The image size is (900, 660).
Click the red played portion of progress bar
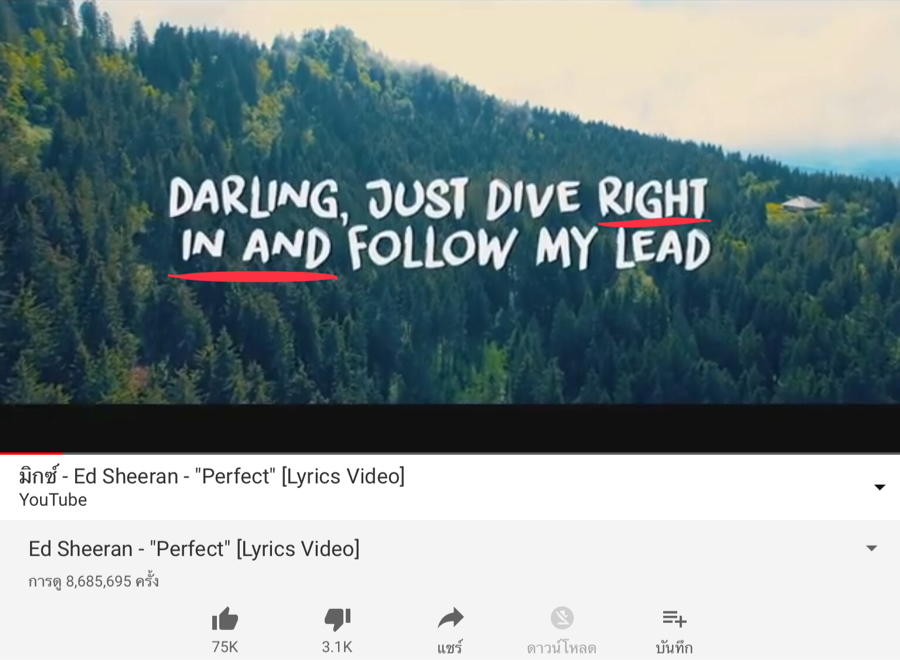pyautogui.click(x=31, y=453)
